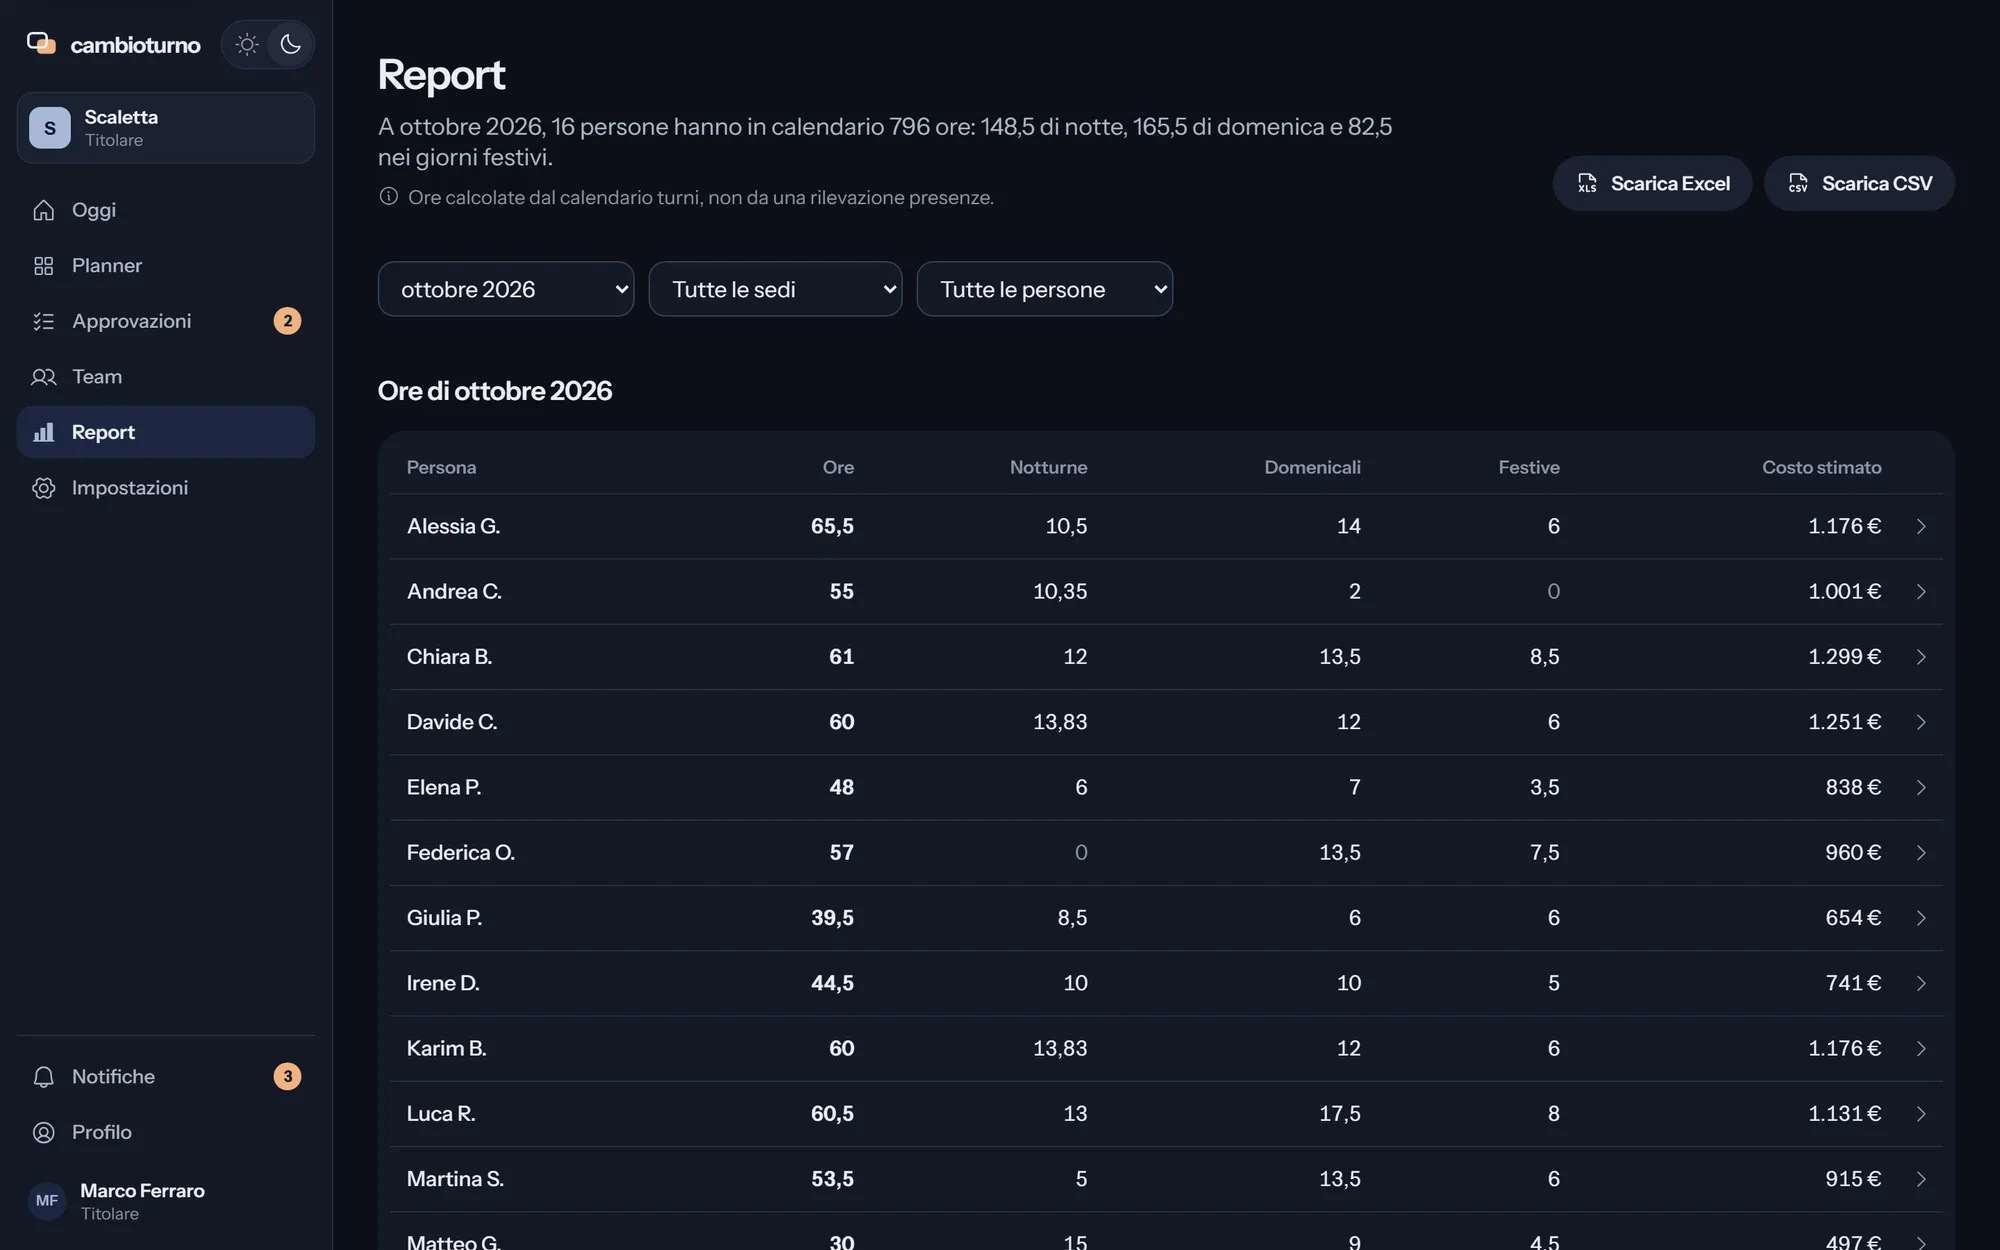
Task: Open the Team people icon
Action: click(x=43, y=377)
